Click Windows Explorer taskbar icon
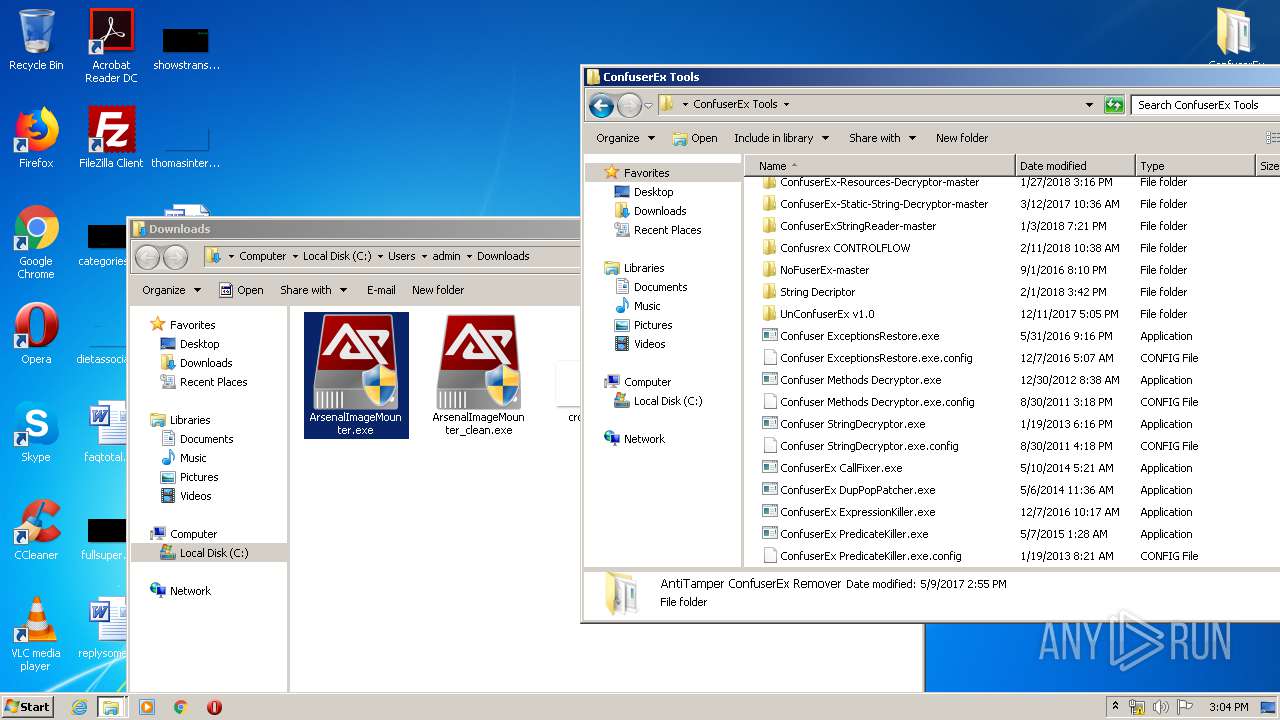 [x=111, y=707]
